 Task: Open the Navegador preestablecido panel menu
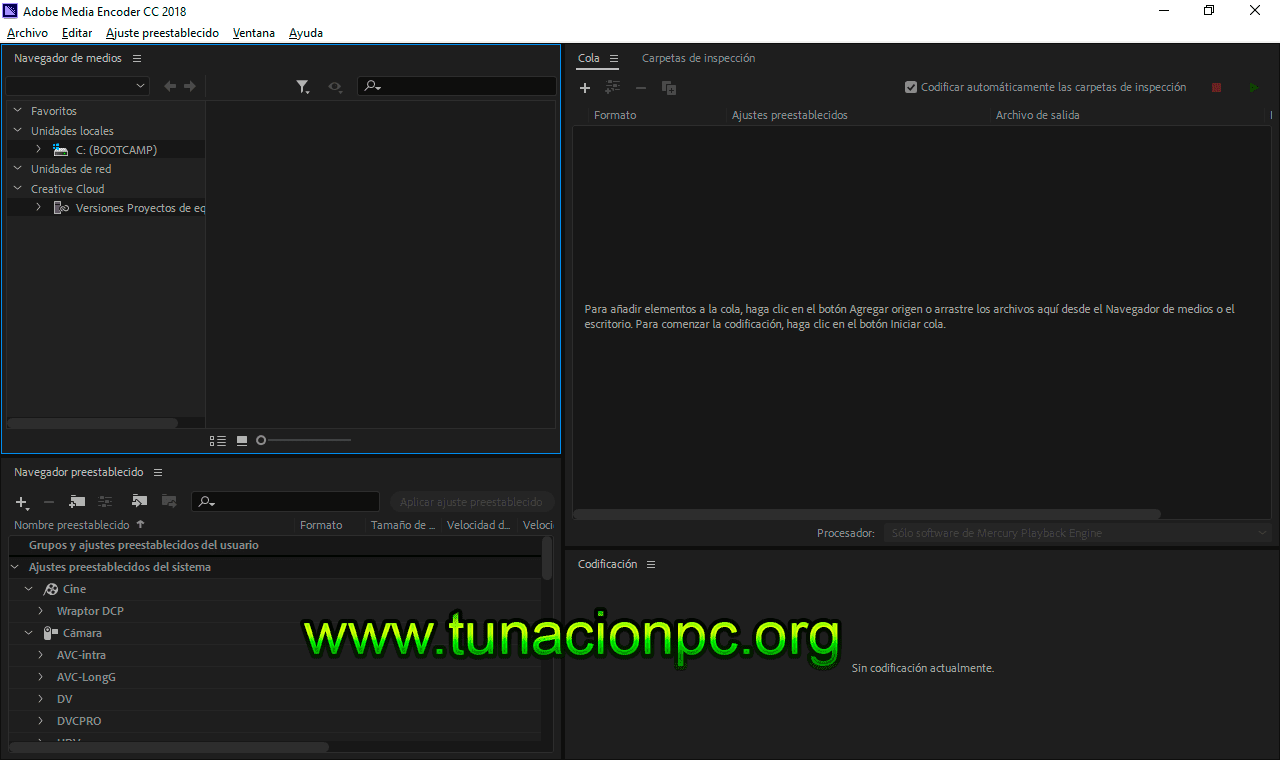(x=158, y=472)
